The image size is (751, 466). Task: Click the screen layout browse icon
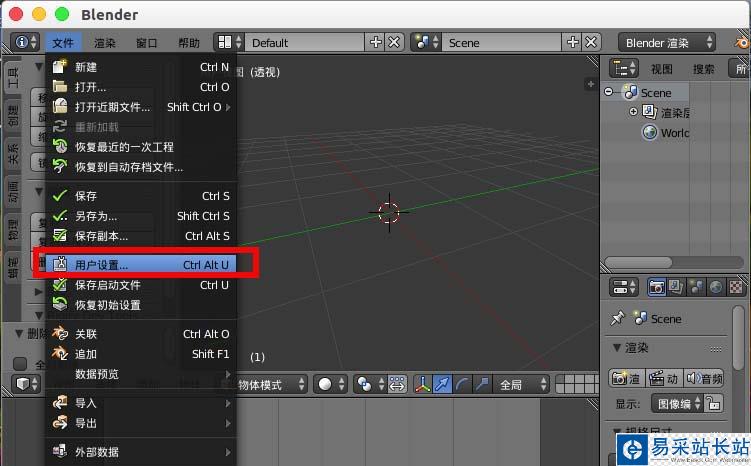229,42
